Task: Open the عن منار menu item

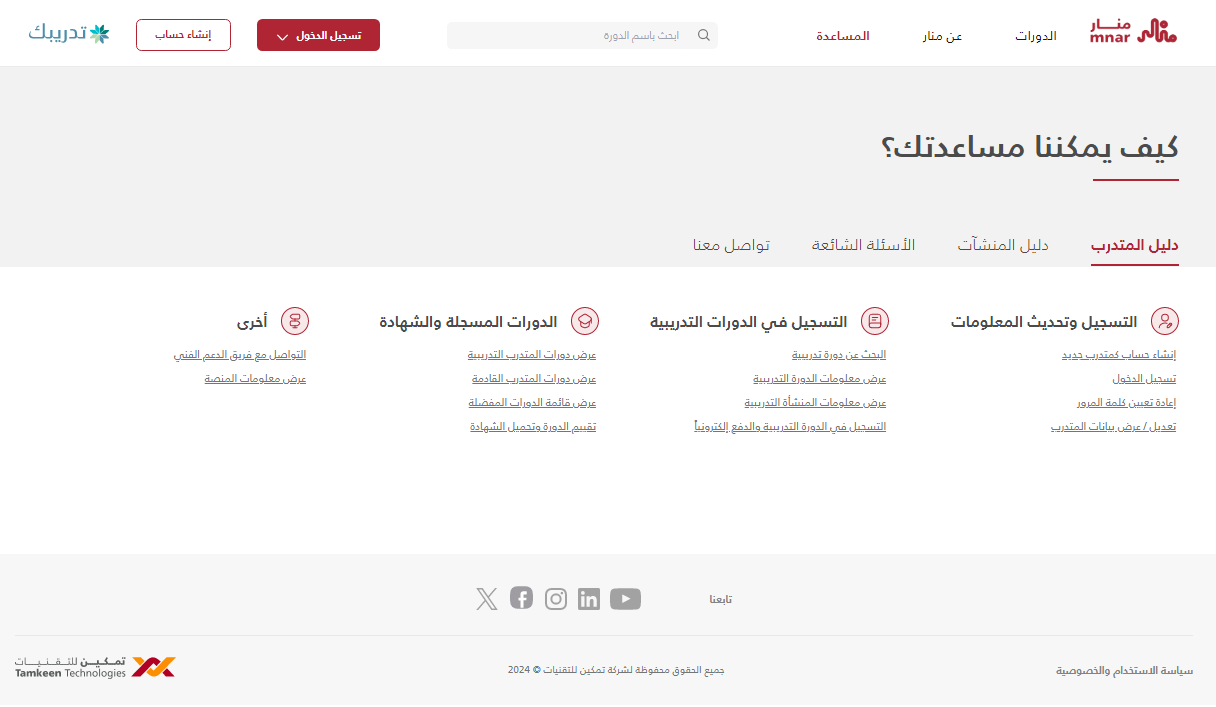Action: click(942, 36)
